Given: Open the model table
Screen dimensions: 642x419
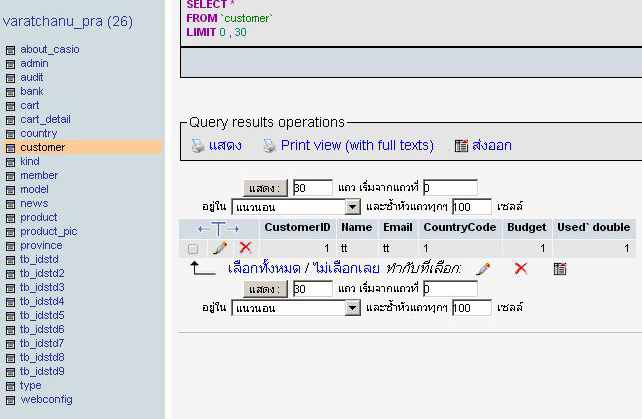Looking at the screenshot, I should 34,190.
